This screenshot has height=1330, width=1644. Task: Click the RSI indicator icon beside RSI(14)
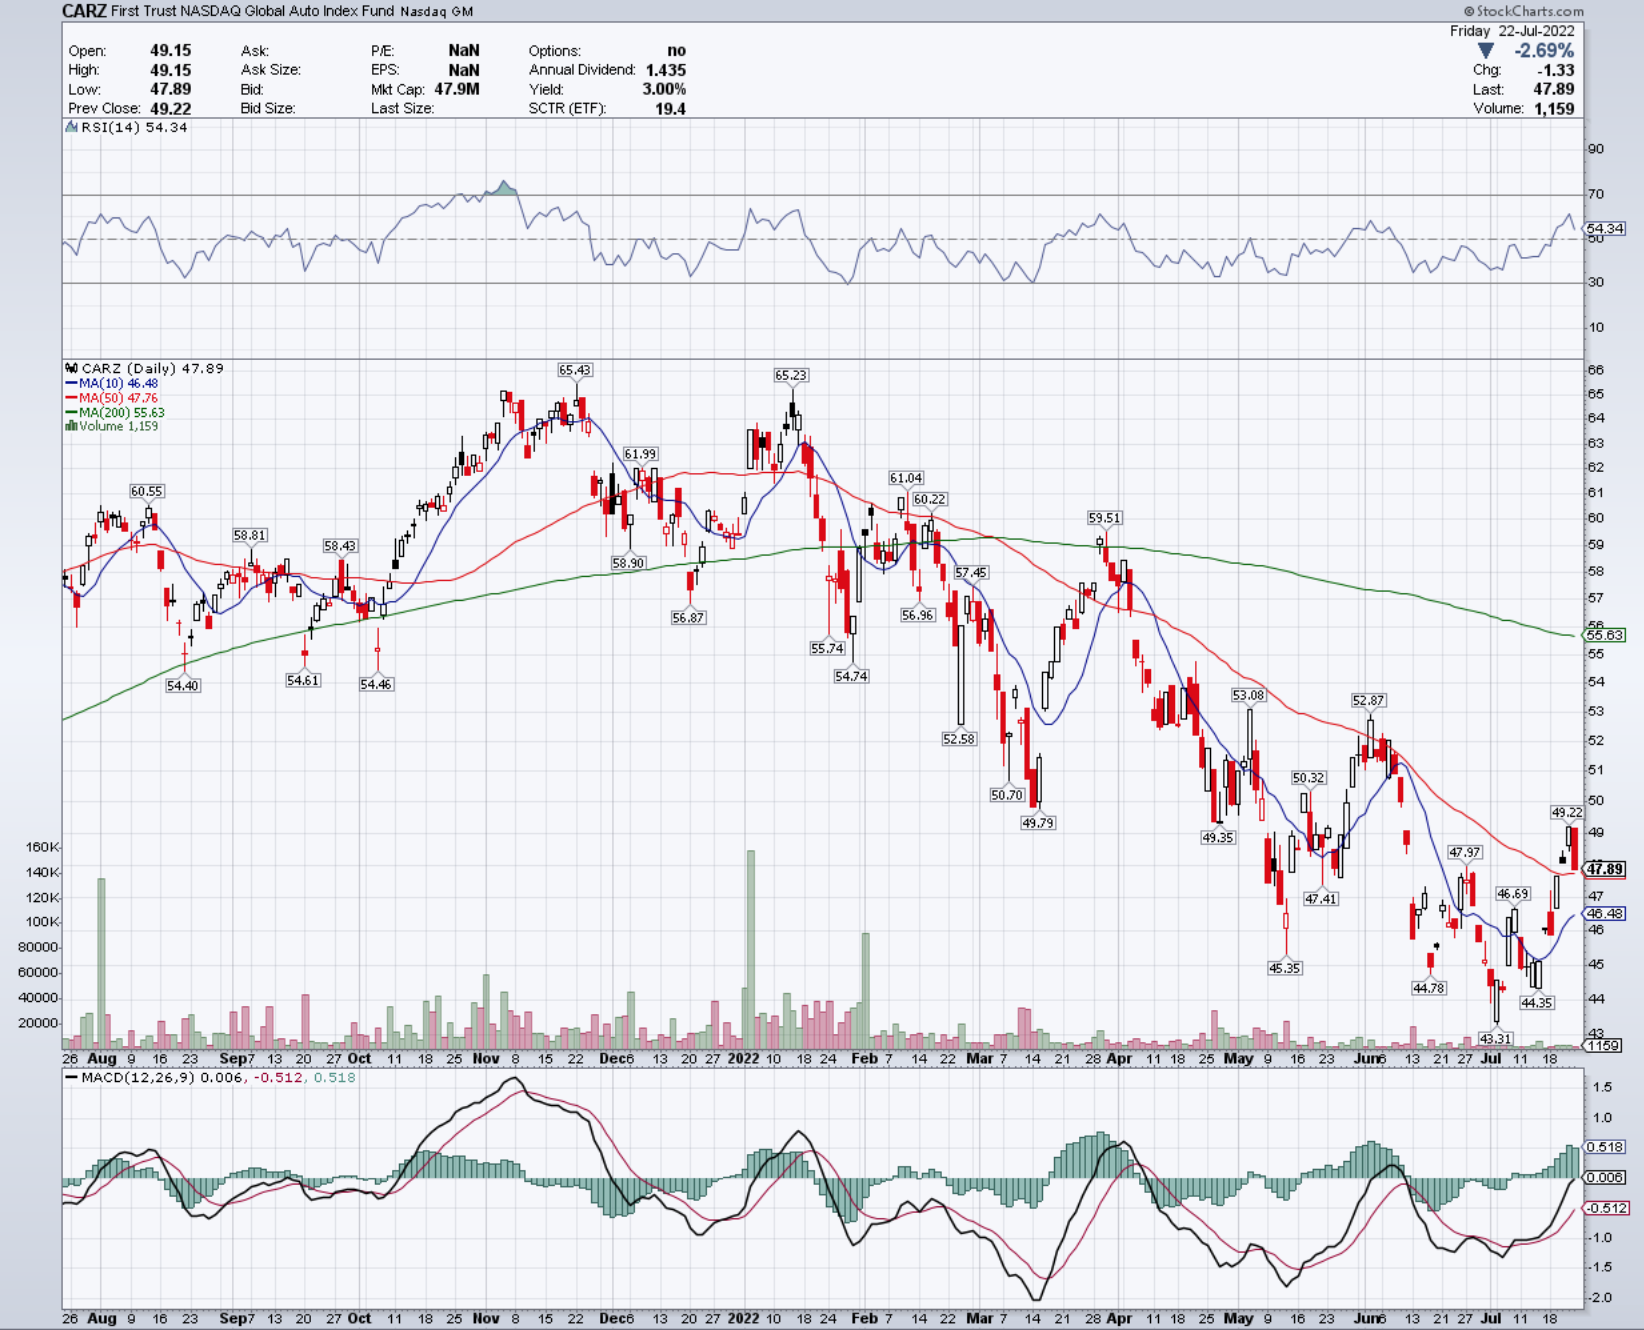coord(71,127)
